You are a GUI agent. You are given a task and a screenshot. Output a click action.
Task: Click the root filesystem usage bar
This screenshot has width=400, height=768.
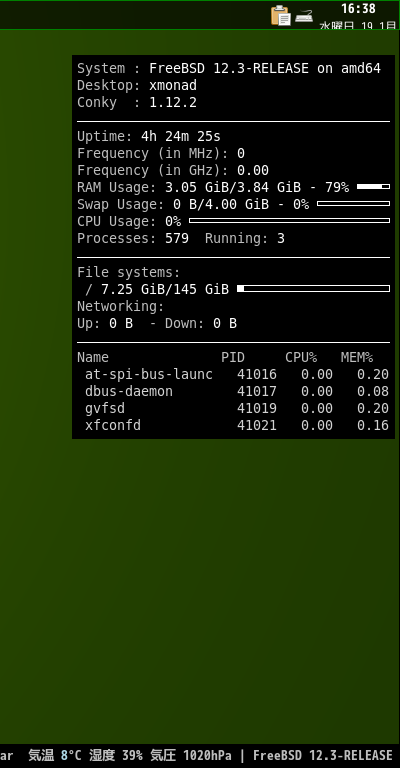coord(313,288)
